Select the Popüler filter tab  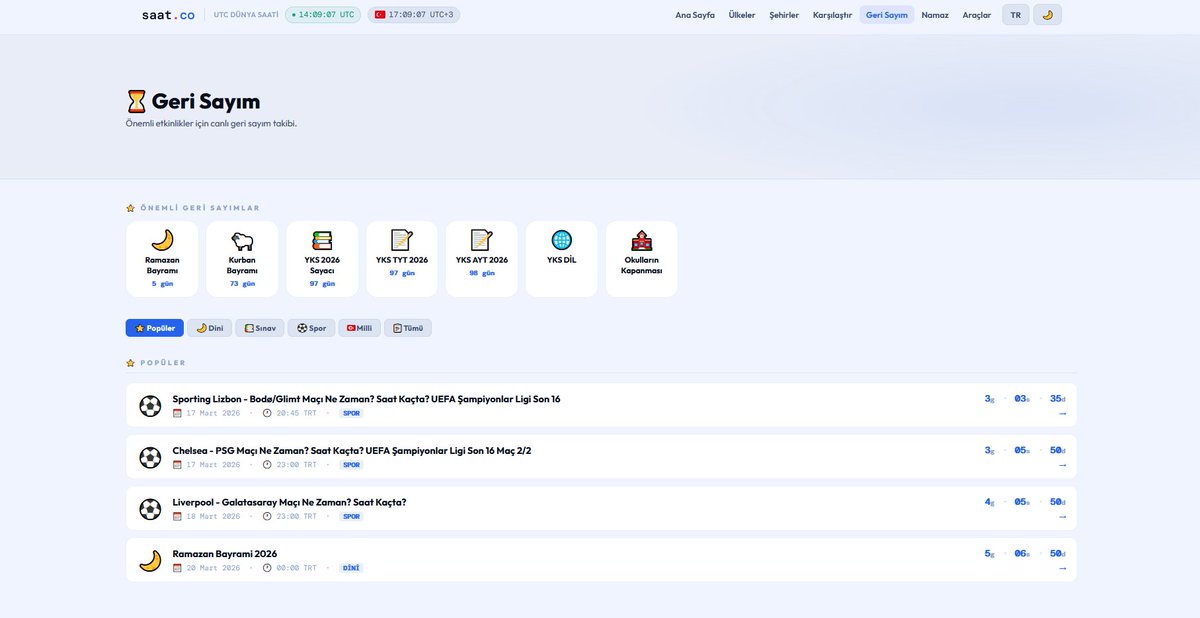click(155, 328)
